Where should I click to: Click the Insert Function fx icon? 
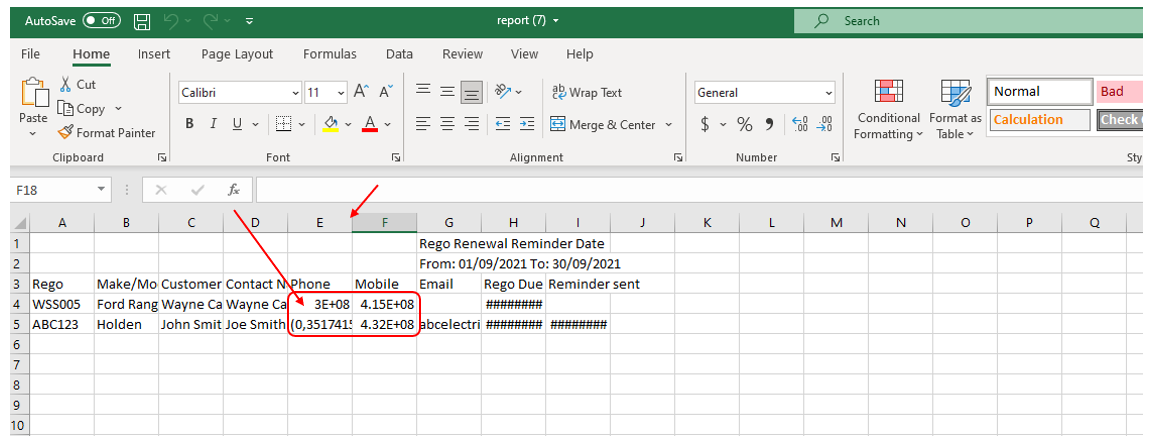234,190
